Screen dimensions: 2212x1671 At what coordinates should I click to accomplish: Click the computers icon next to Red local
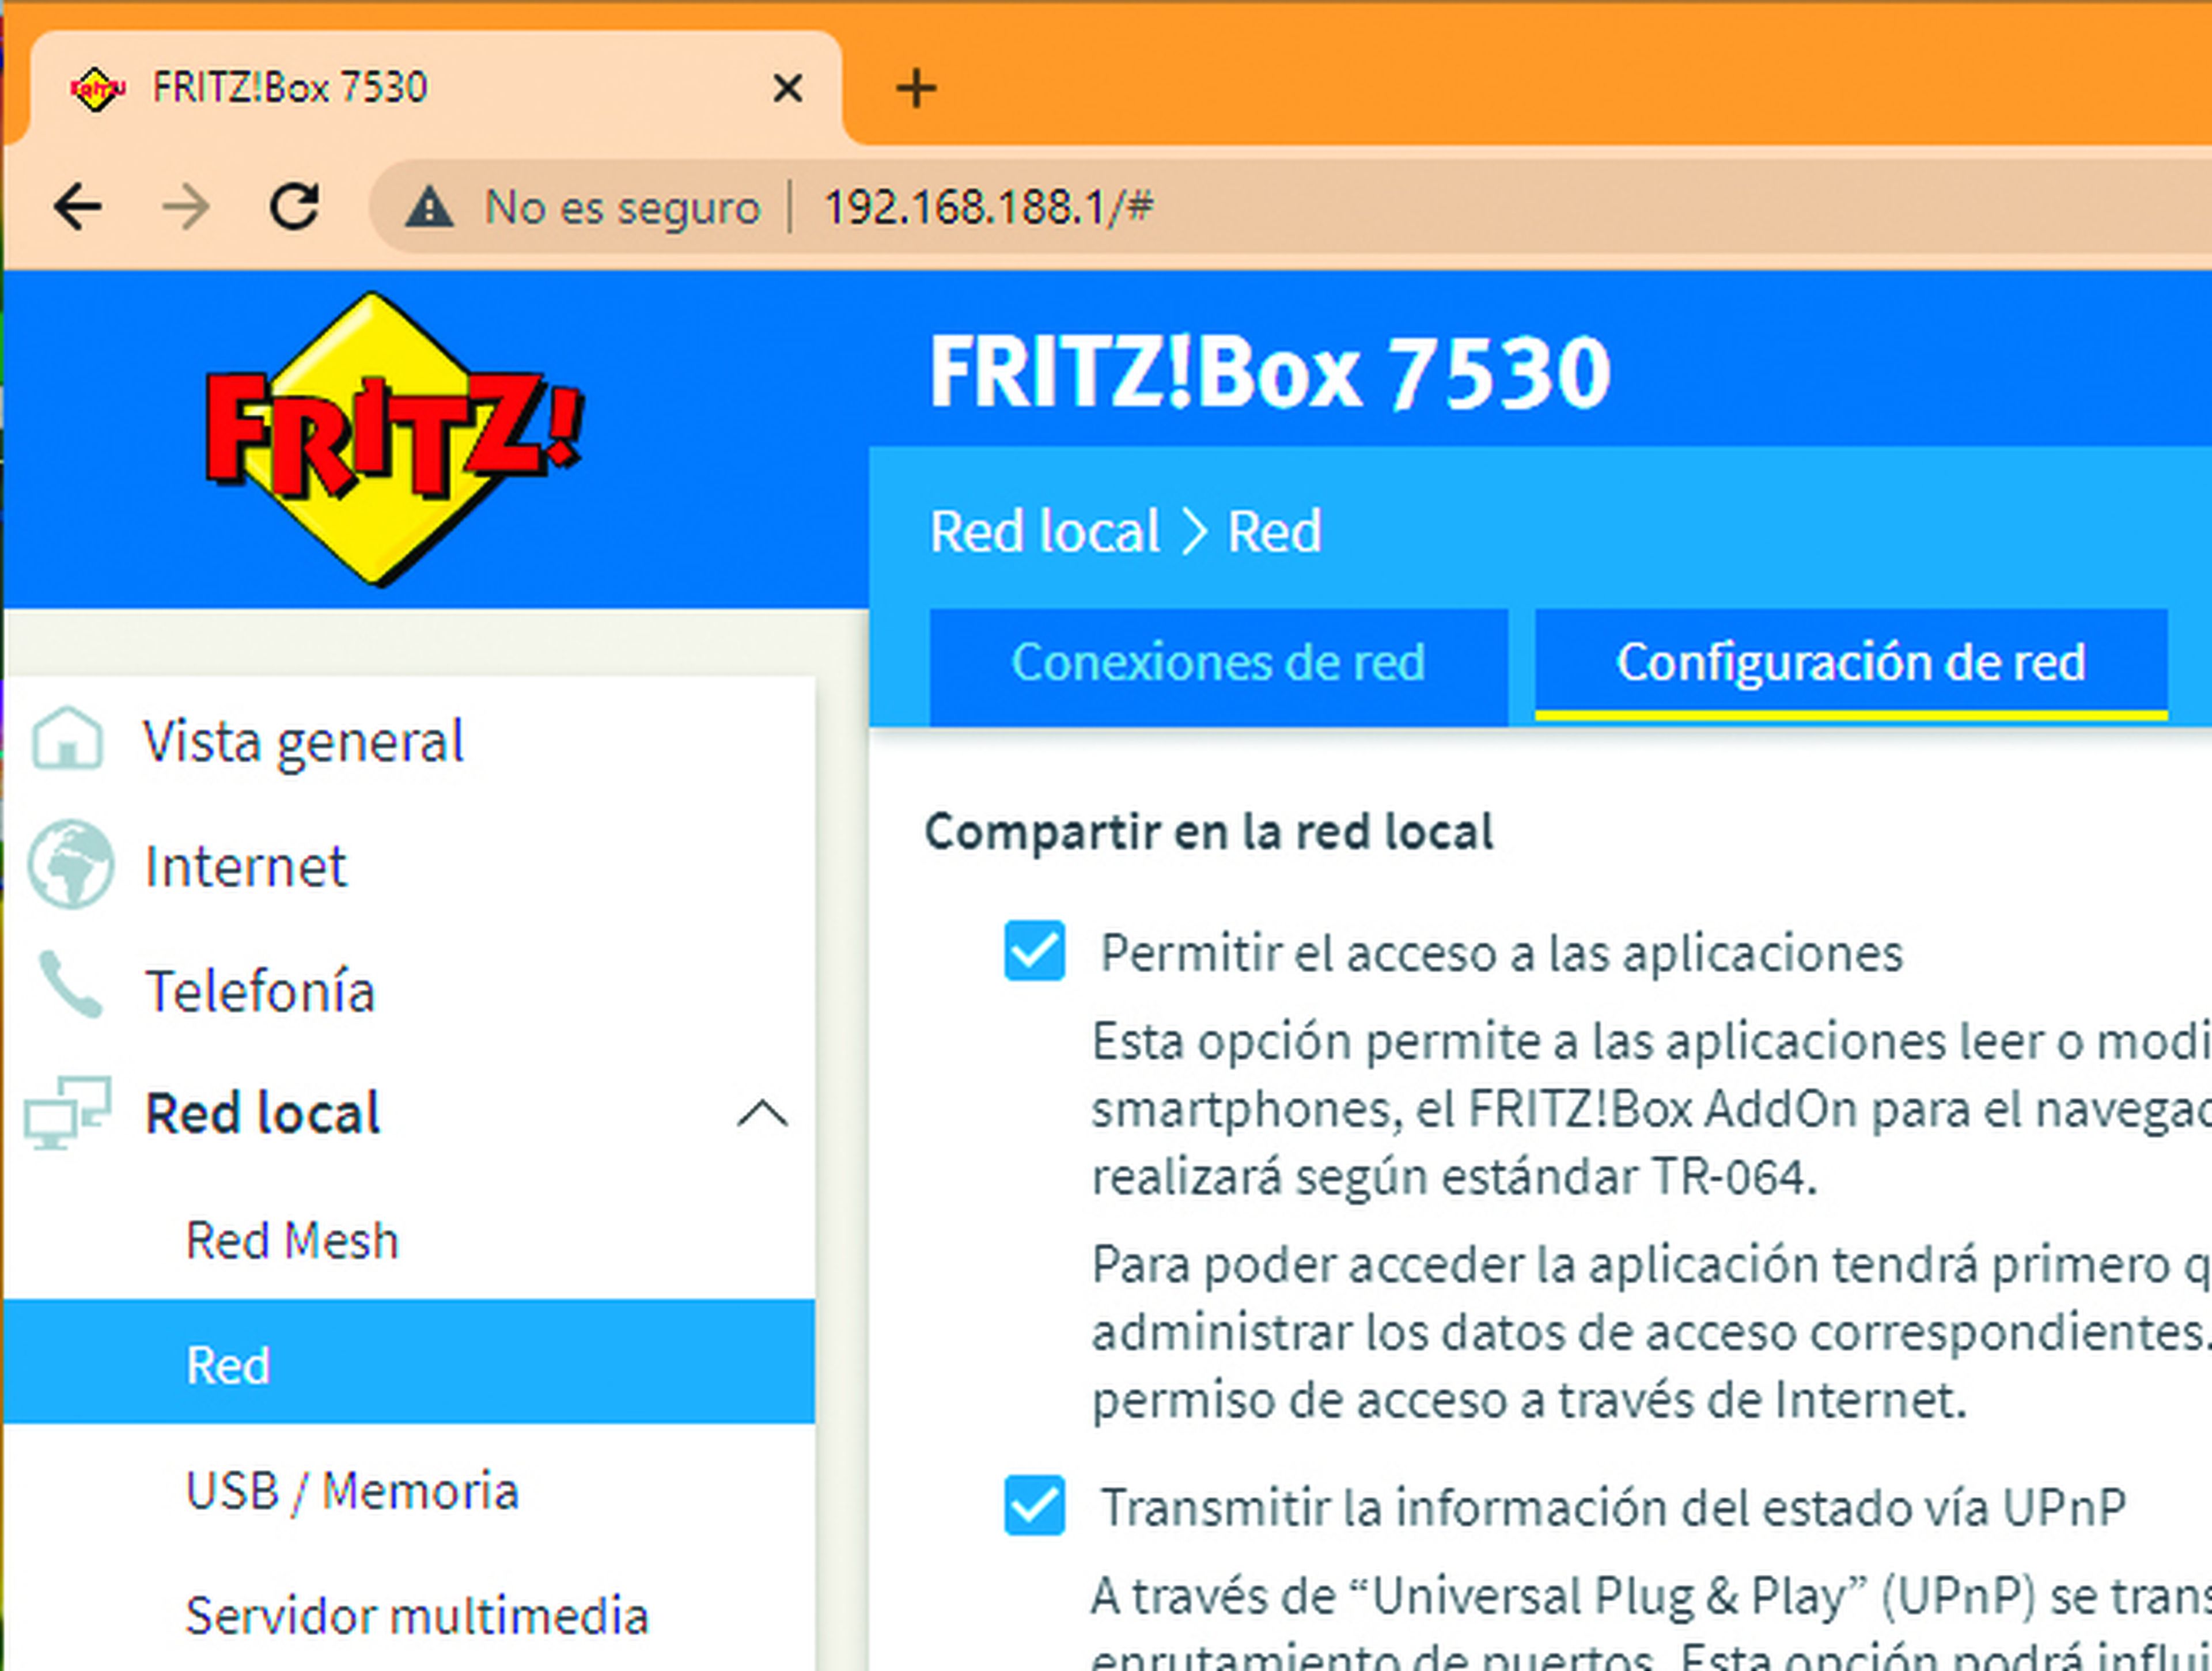pos(67,1112)
